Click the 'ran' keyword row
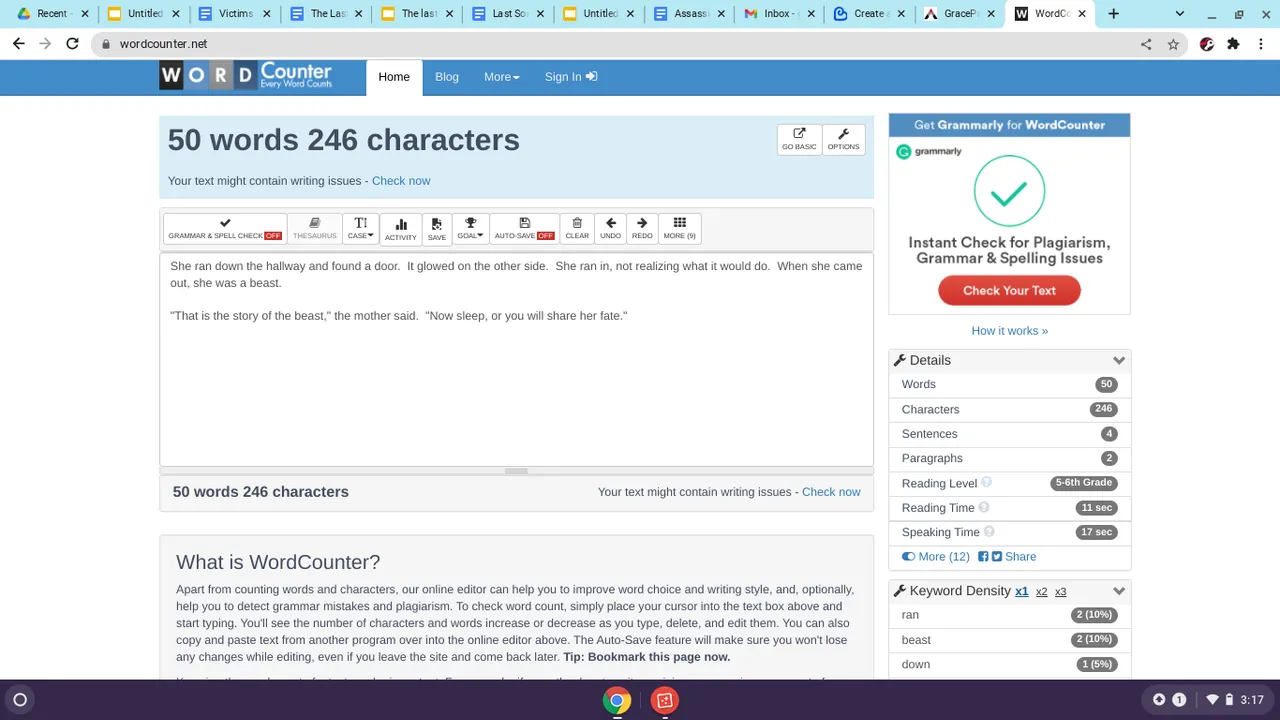 pyautogui.click(x=1010, y=615)
